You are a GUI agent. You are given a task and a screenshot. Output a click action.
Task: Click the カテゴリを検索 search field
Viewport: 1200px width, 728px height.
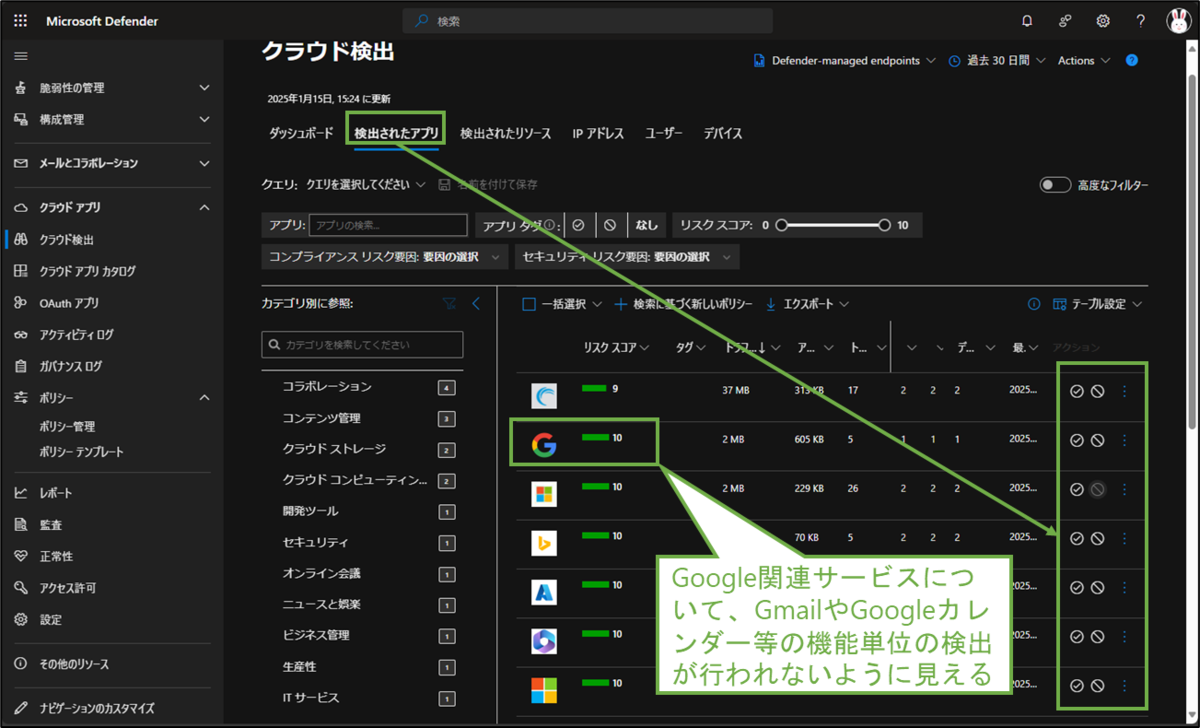pyautogui.click(x=361, y=344)
